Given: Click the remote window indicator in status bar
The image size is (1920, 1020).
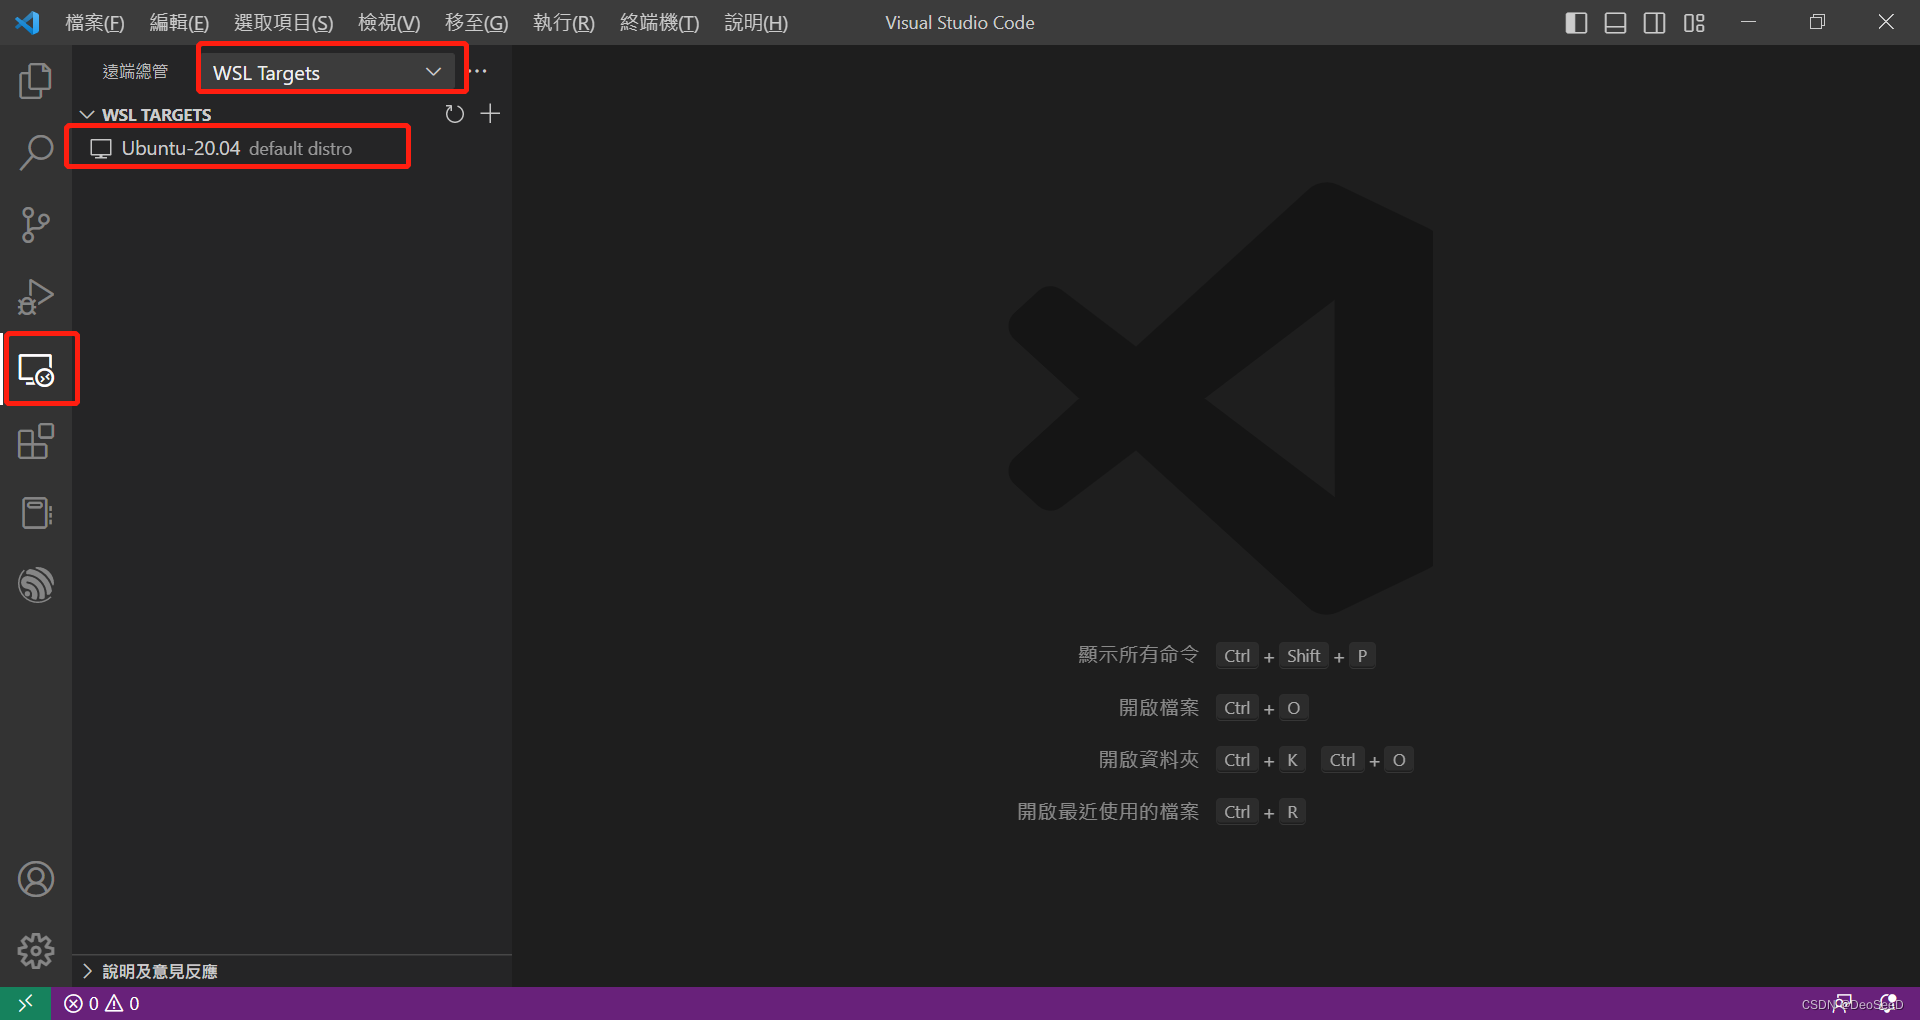Looking at the screenshot, I should click(x=25, y=1003).
